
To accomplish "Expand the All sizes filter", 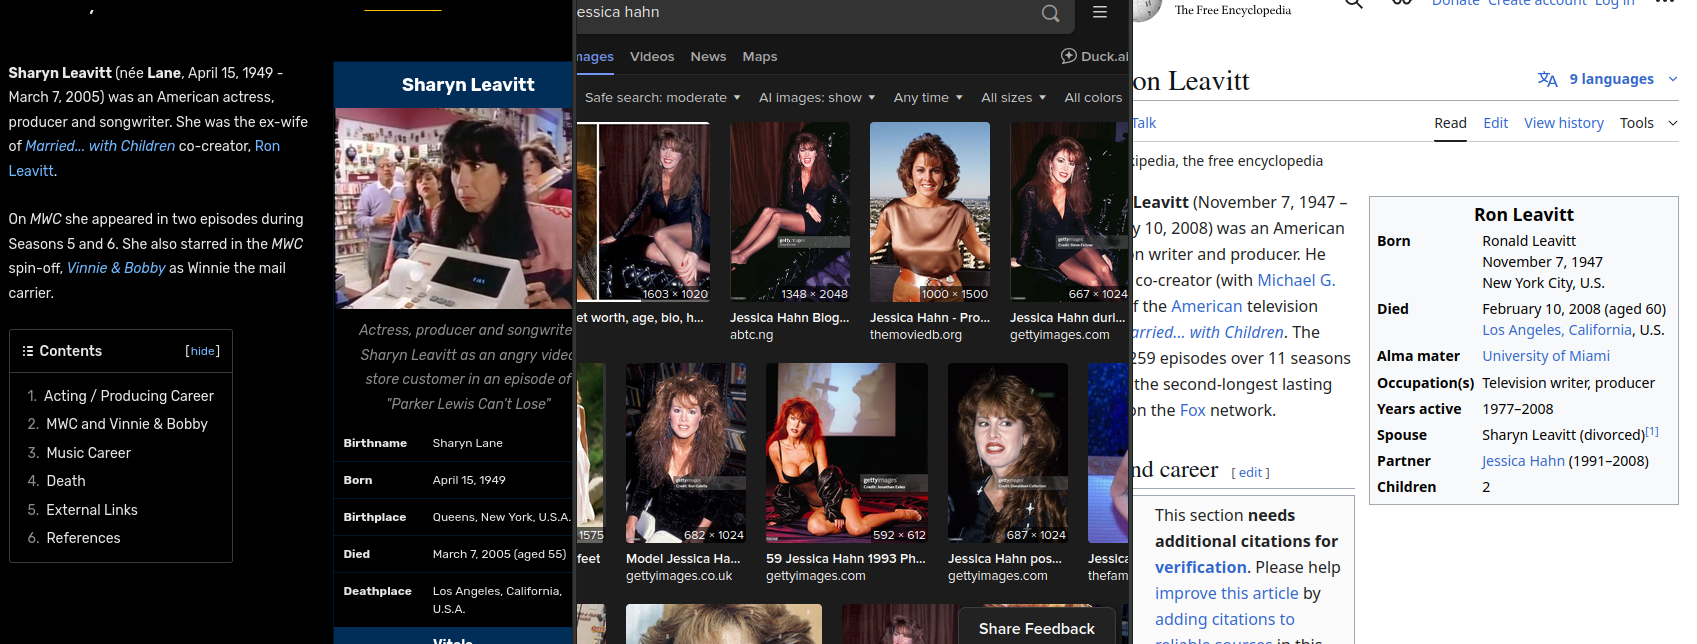I will point(1013,97).
